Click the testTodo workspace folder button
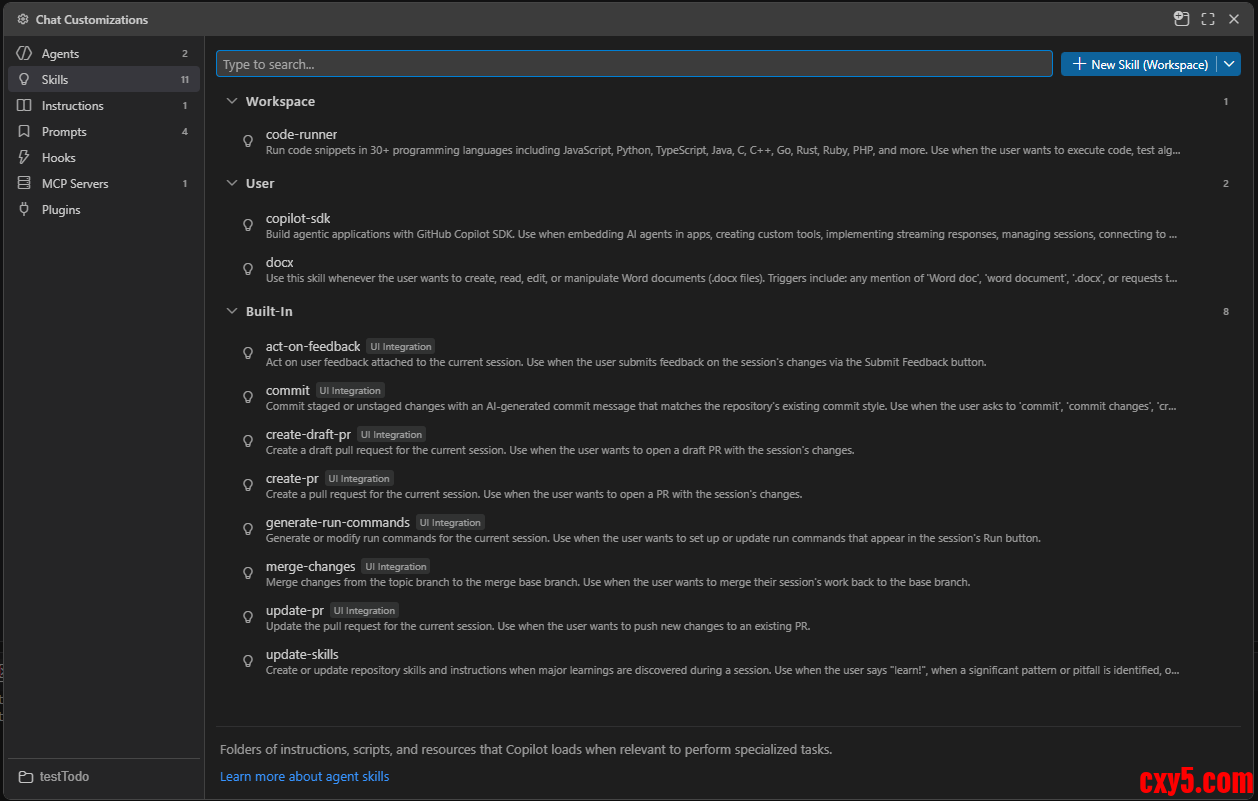The width and height of the screenshot is (1258, 801). [x=104, y=777]
